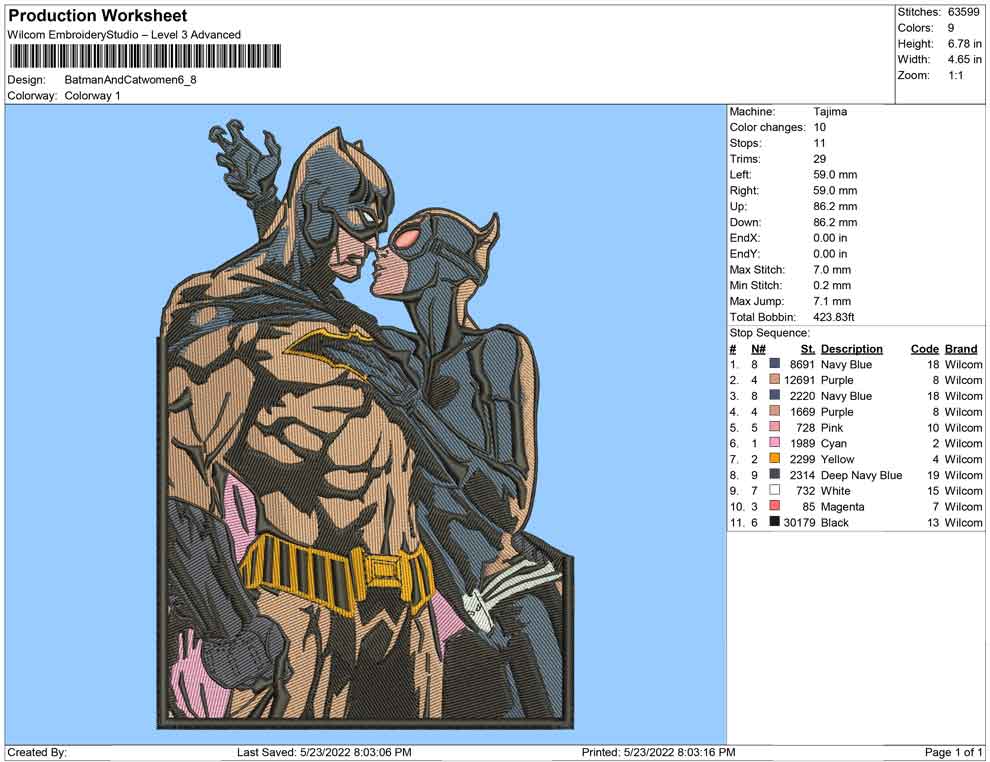Click the 'Printed: 5/23/2022 8:03:16 PM' footer
The width and height of the screenshot is (990, 762).
[659, 752]
